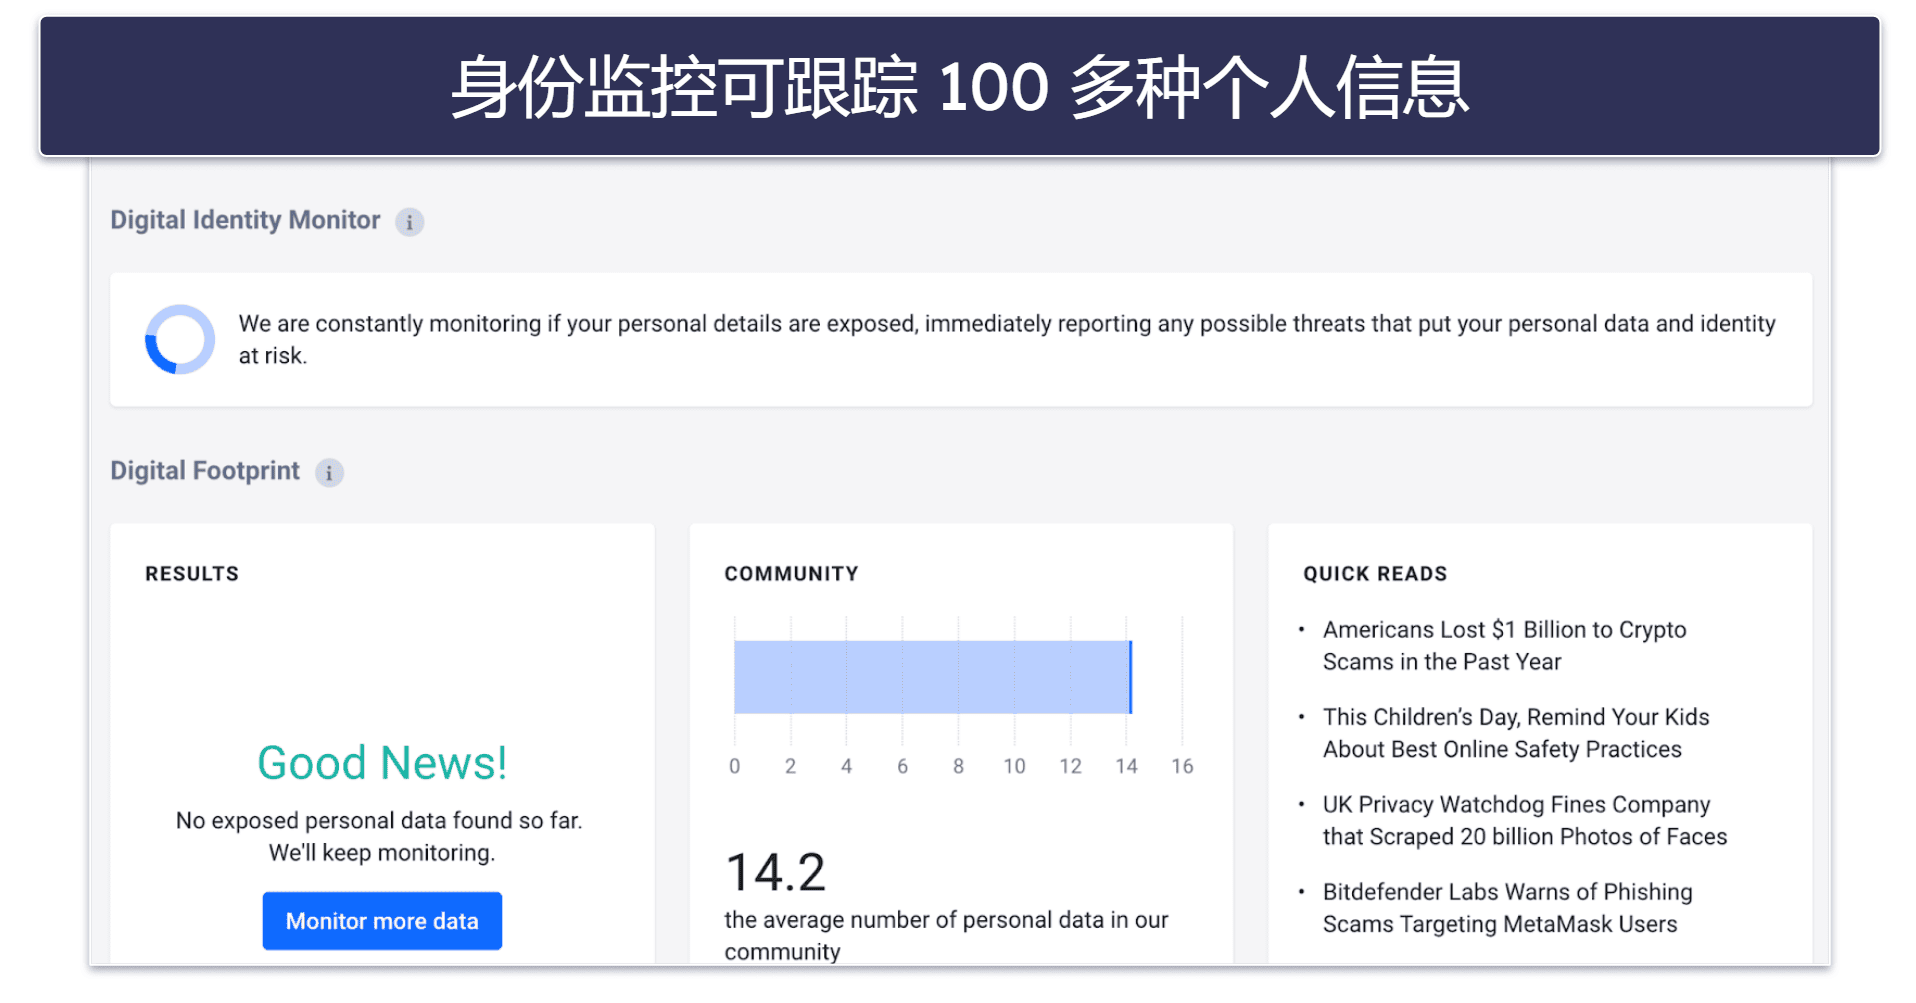
Task: Click the COMMUNITY card title
Action: [791, 574]
